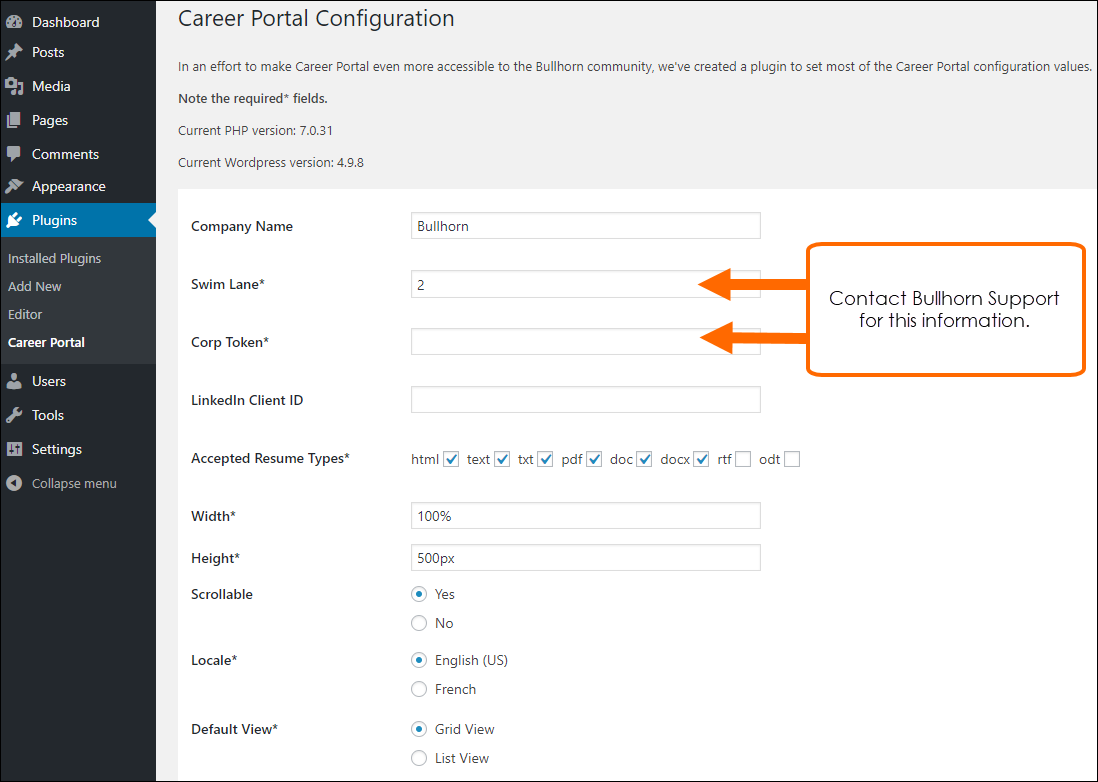Open Installed Plugins submenu link
Screen dimensions: 1098x782
[55, 258]
